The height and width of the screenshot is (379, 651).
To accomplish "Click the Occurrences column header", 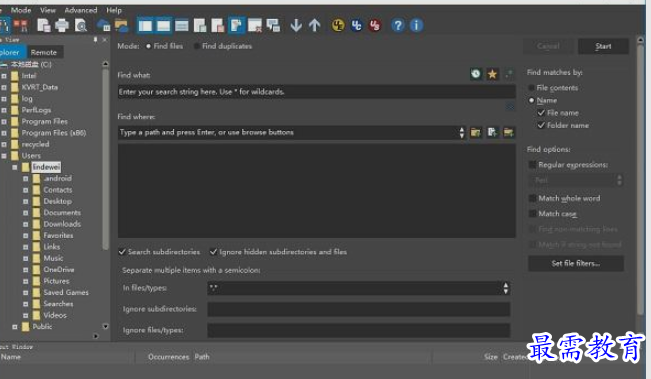I will tap(168, 357).
